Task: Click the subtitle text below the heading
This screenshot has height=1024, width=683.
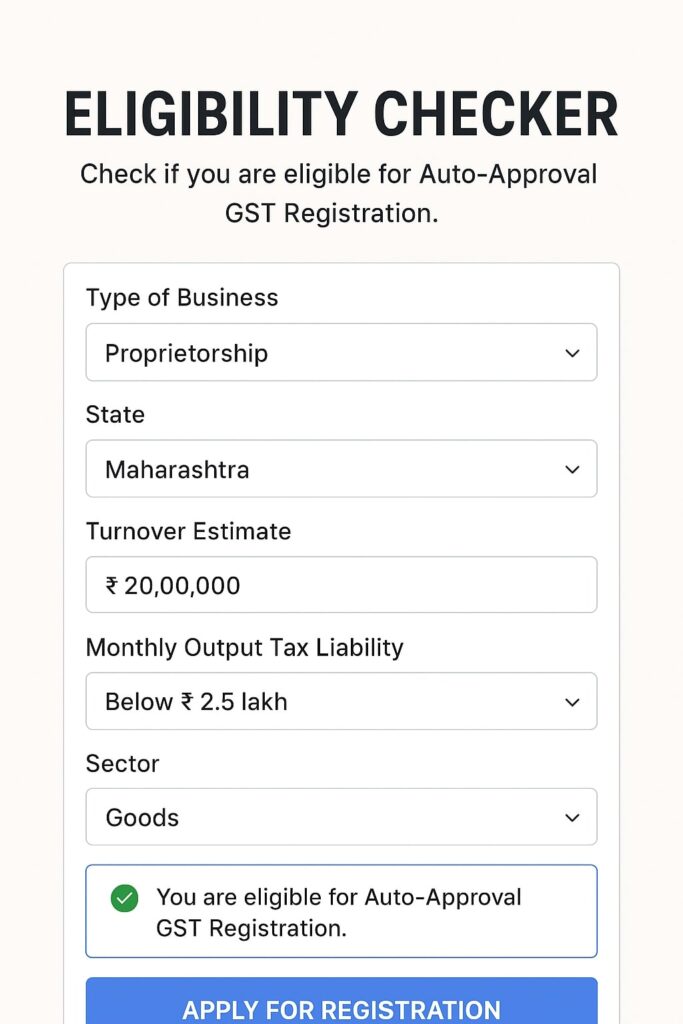Action: click(339, 193)
